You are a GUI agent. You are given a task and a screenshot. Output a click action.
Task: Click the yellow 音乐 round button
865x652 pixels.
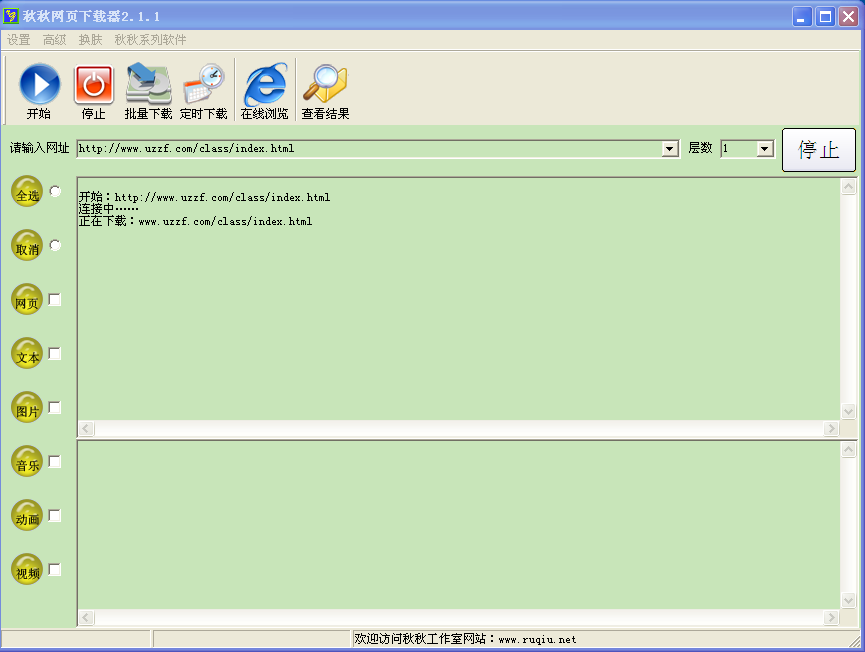(27, 462)
